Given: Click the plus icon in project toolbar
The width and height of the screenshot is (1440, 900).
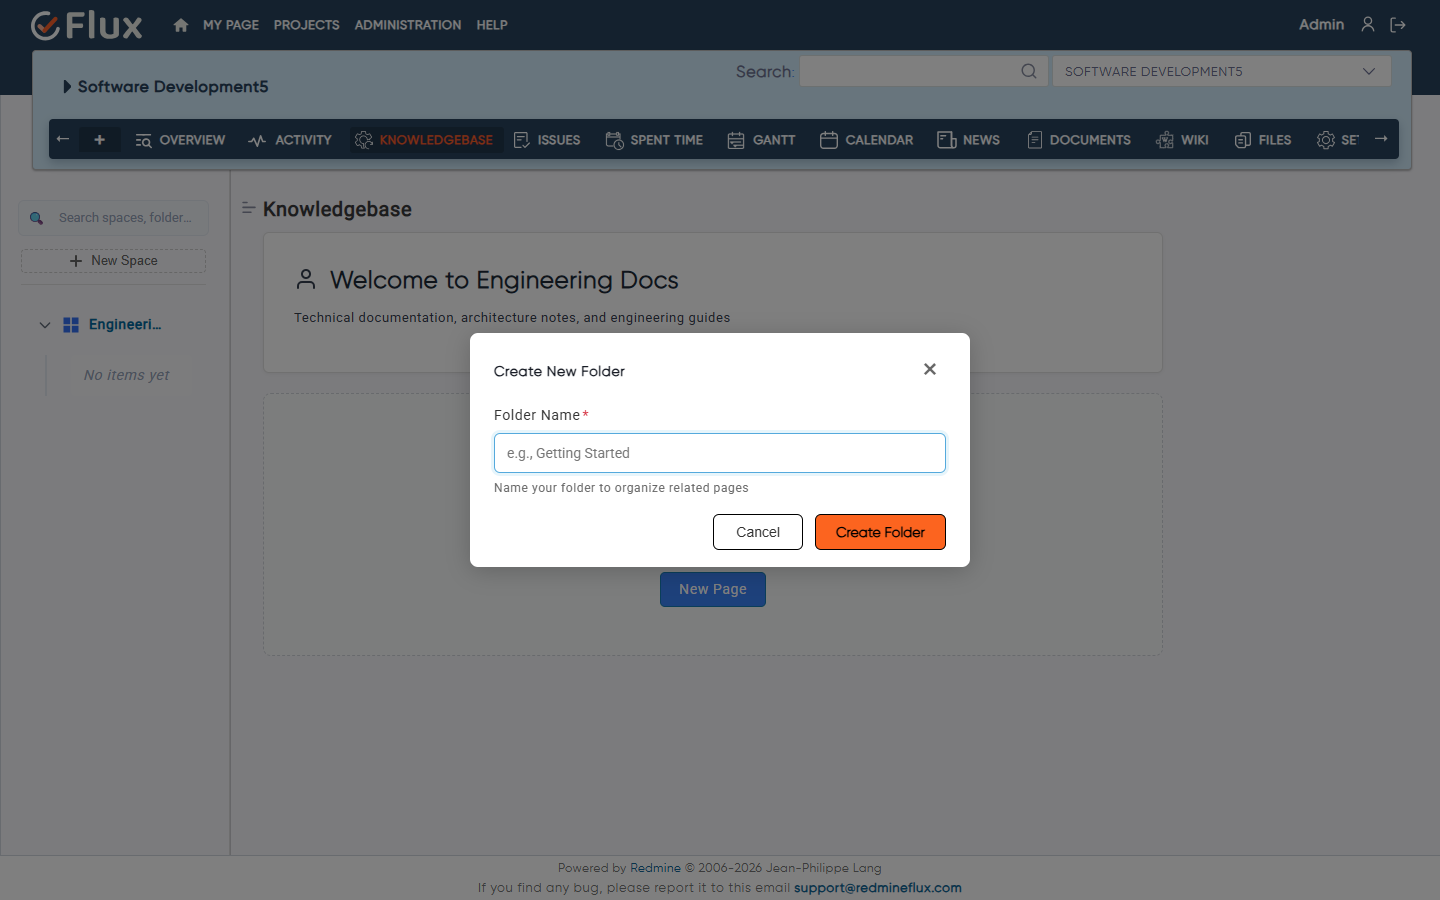Looking at the screenshot, I should pos(99,140).
